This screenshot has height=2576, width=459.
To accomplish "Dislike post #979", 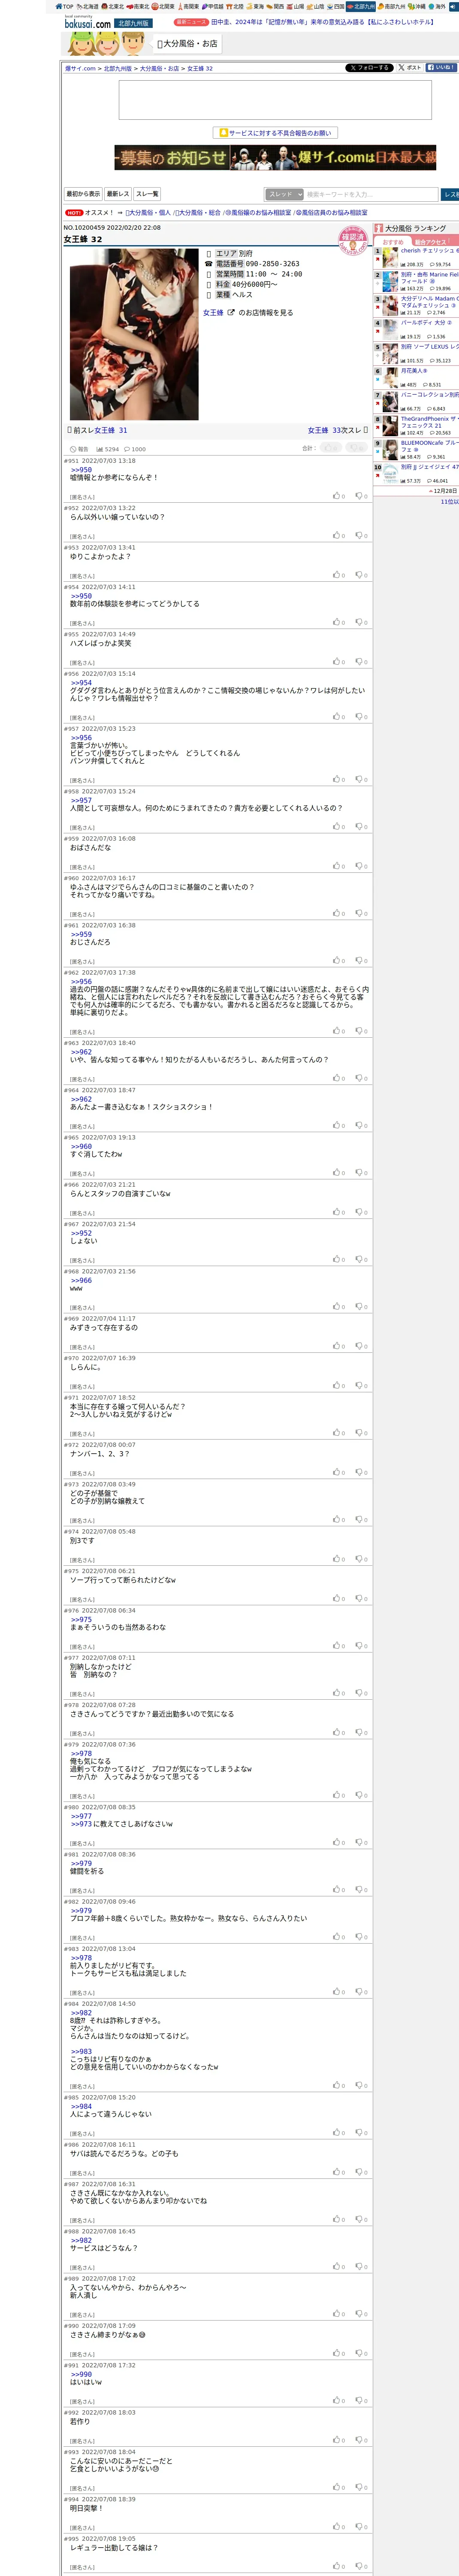I will (x=362, y=1795).
